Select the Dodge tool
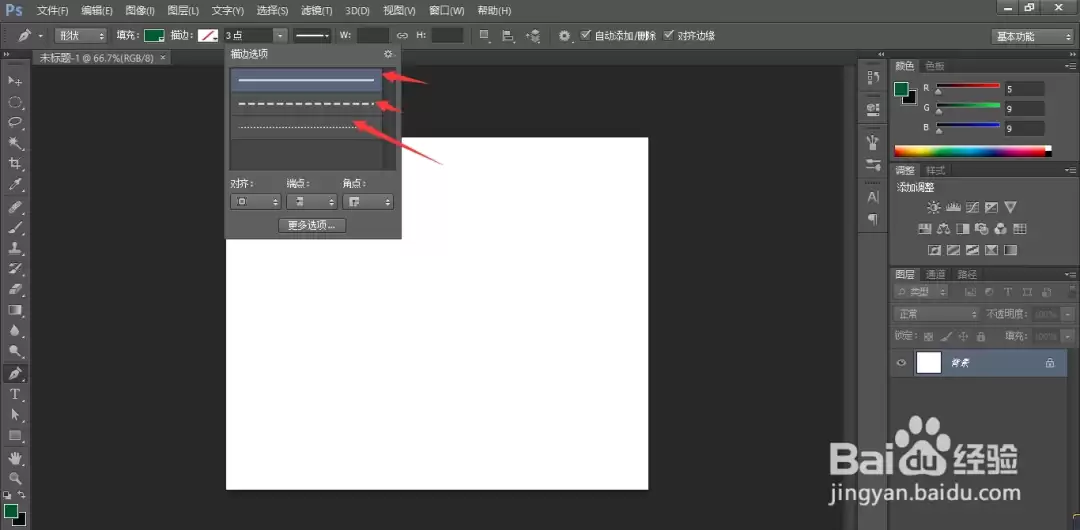Screen dimensions: 1080x530 (x=14, y=351)
